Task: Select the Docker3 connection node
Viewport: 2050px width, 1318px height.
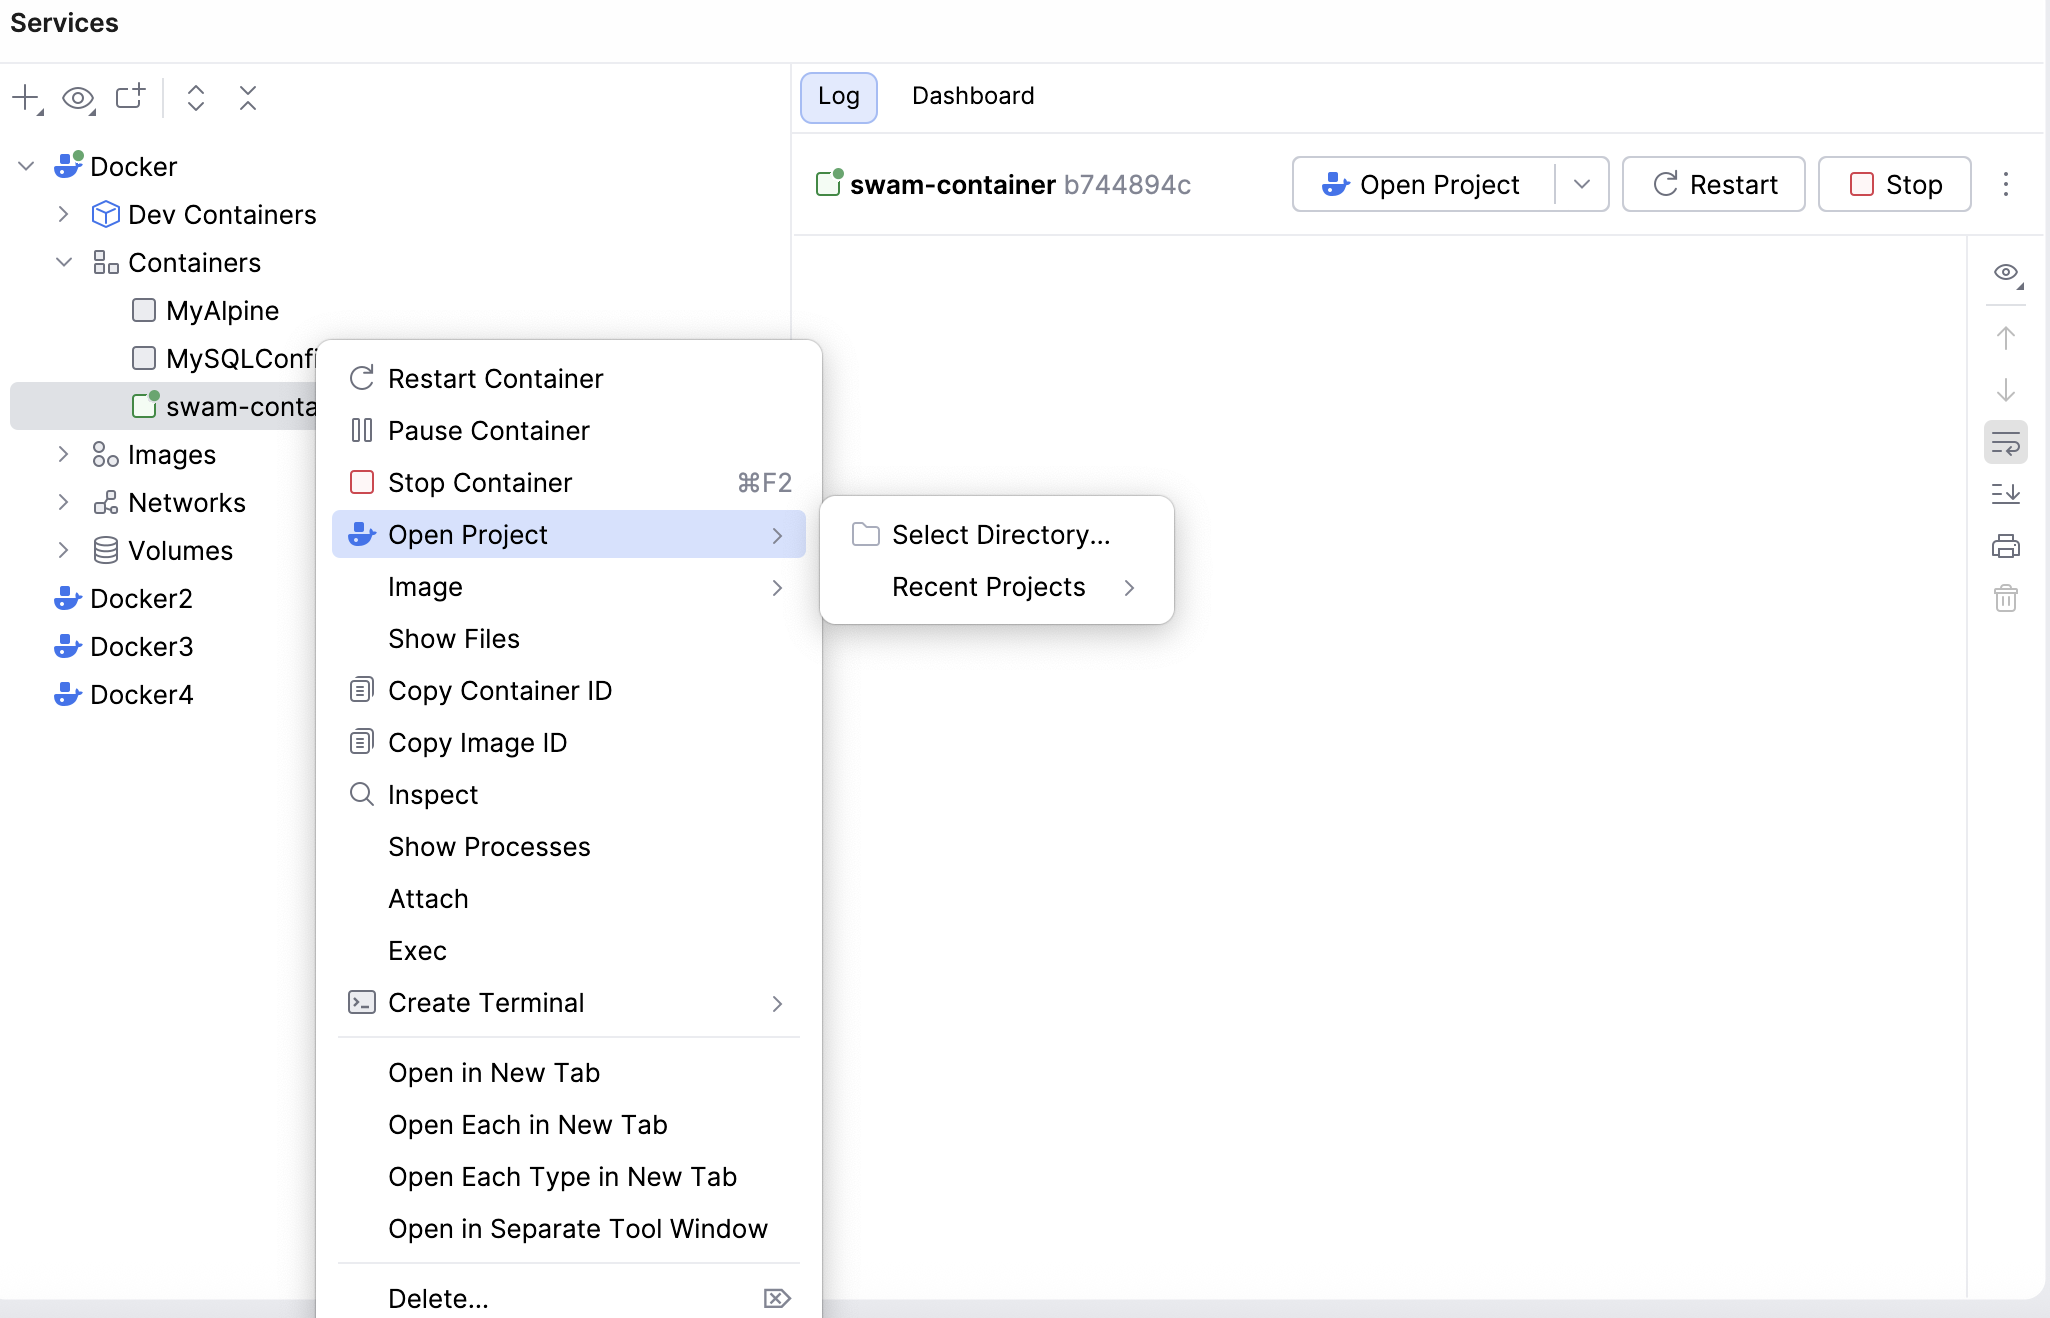Action: click(141, 647)
